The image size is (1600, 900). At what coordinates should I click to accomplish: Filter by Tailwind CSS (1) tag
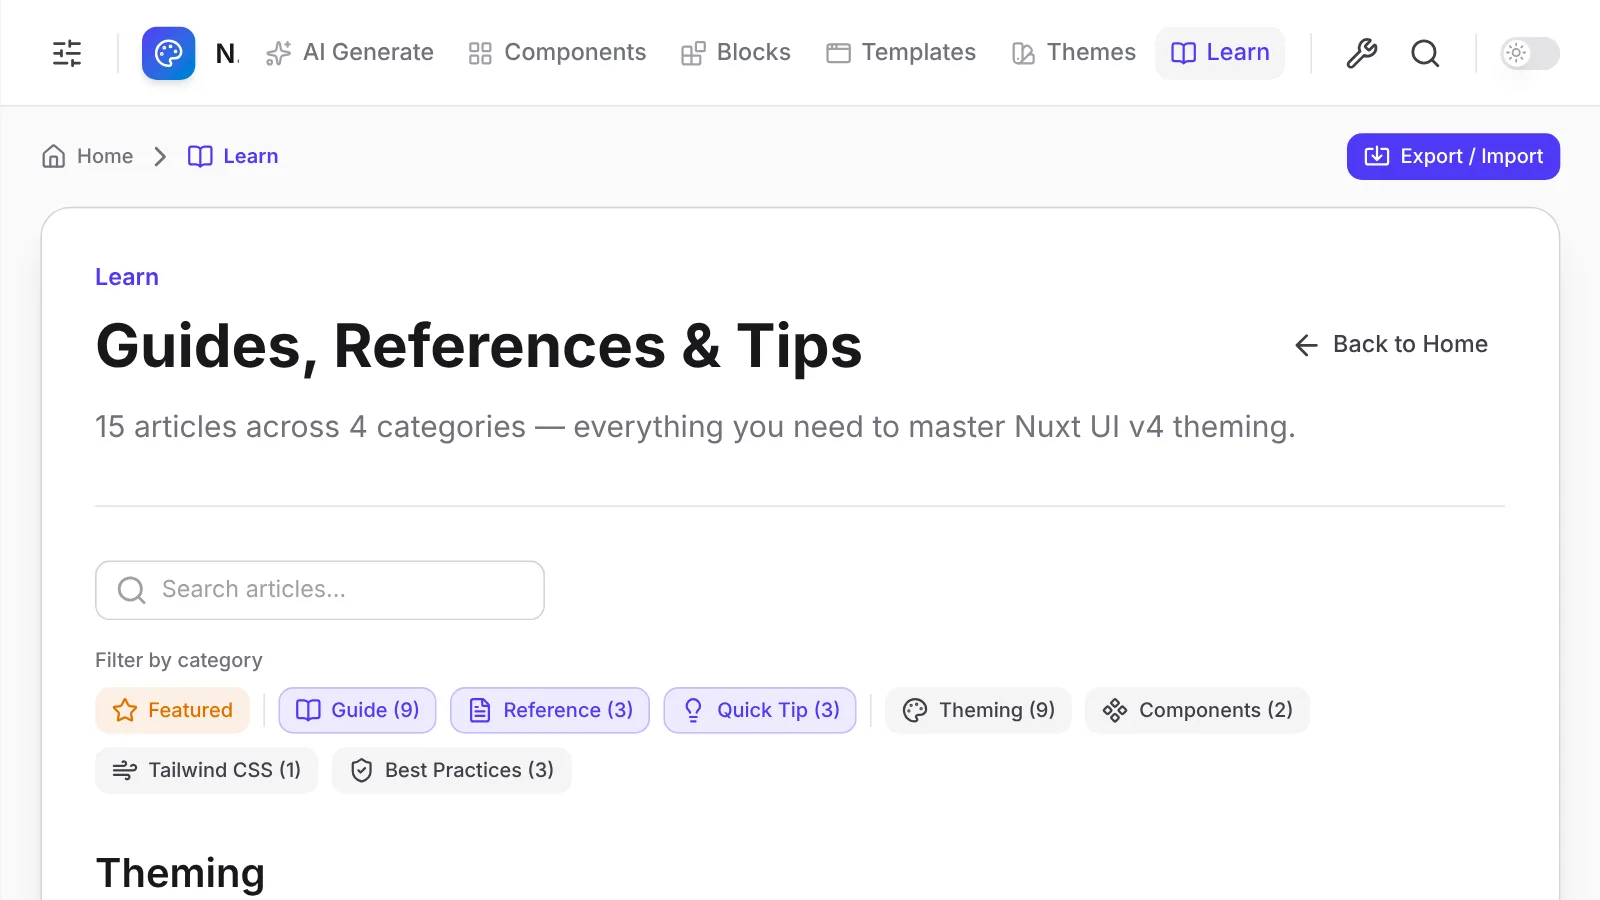[x=206, y=770]
